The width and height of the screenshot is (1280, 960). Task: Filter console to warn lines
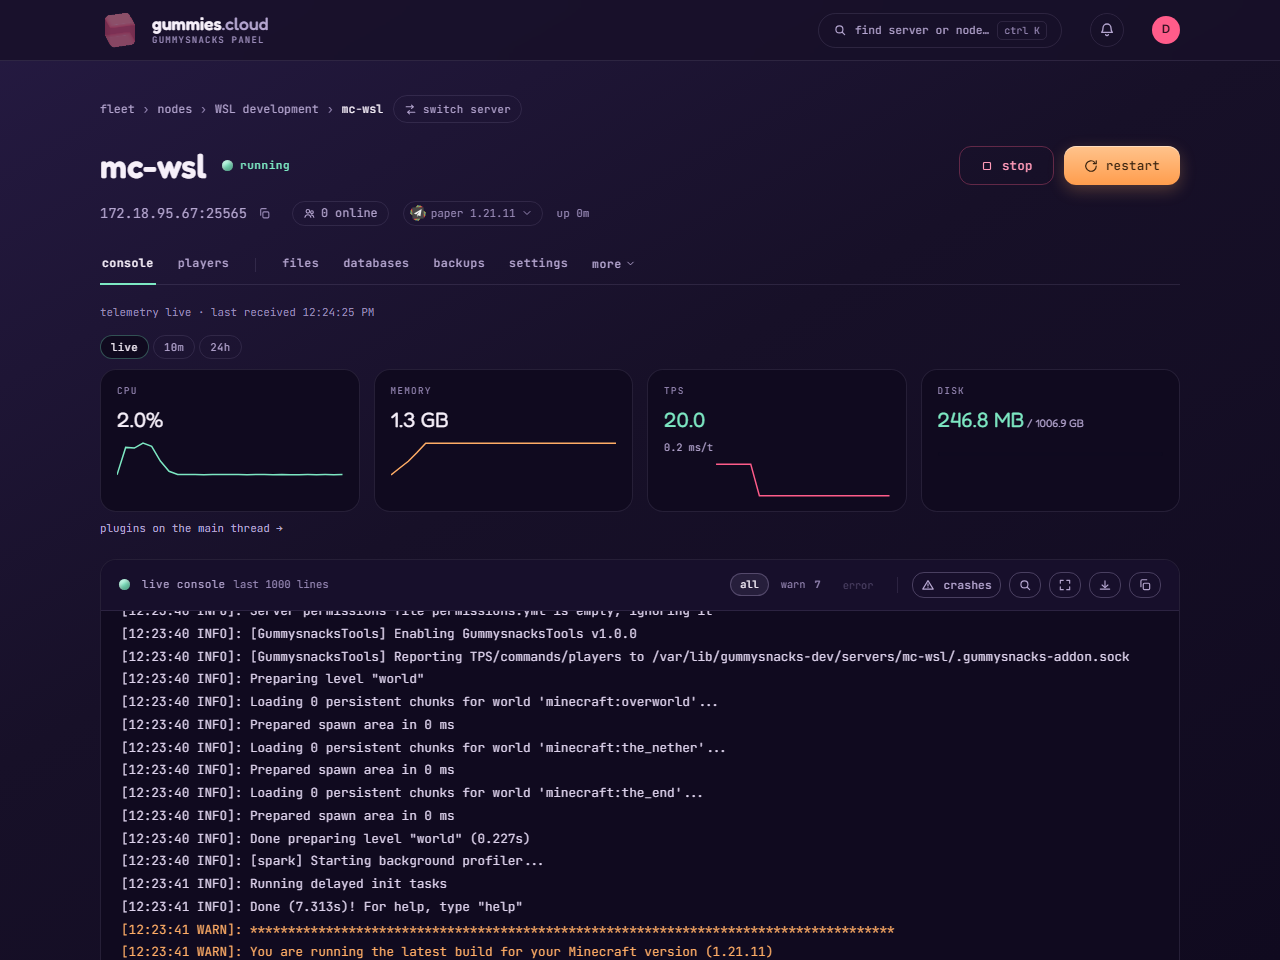pos(800,585)
